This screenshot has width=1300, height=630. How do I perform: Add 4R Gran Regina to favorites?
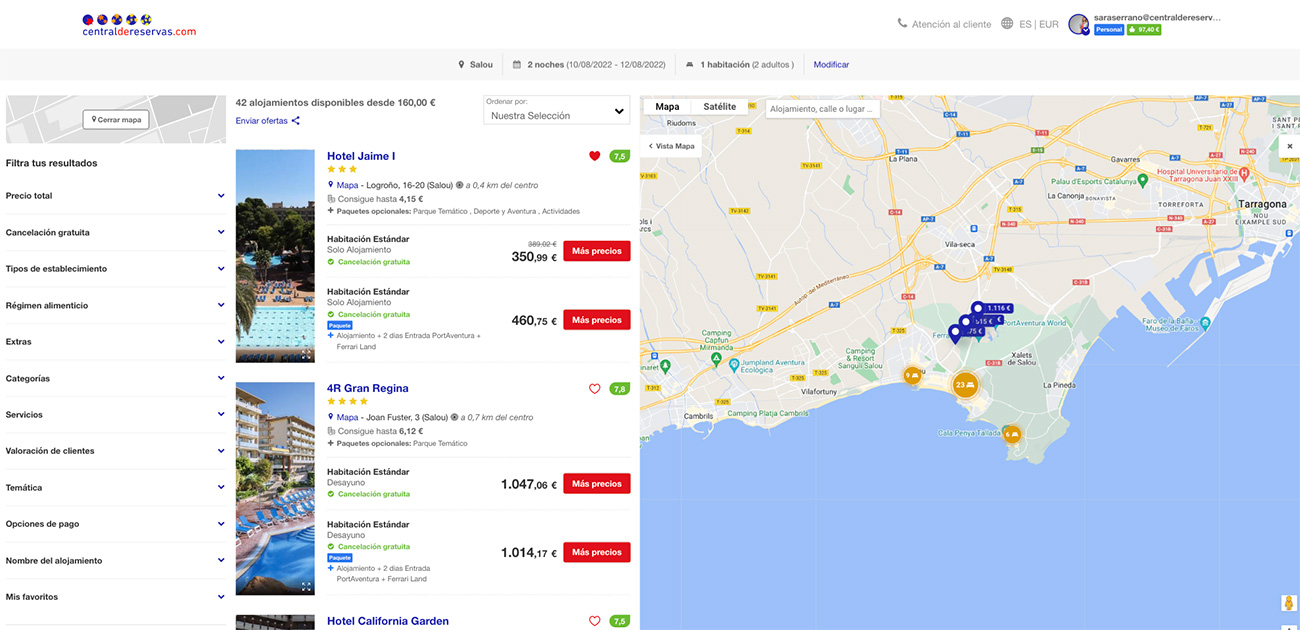click(x=594, y=389)
